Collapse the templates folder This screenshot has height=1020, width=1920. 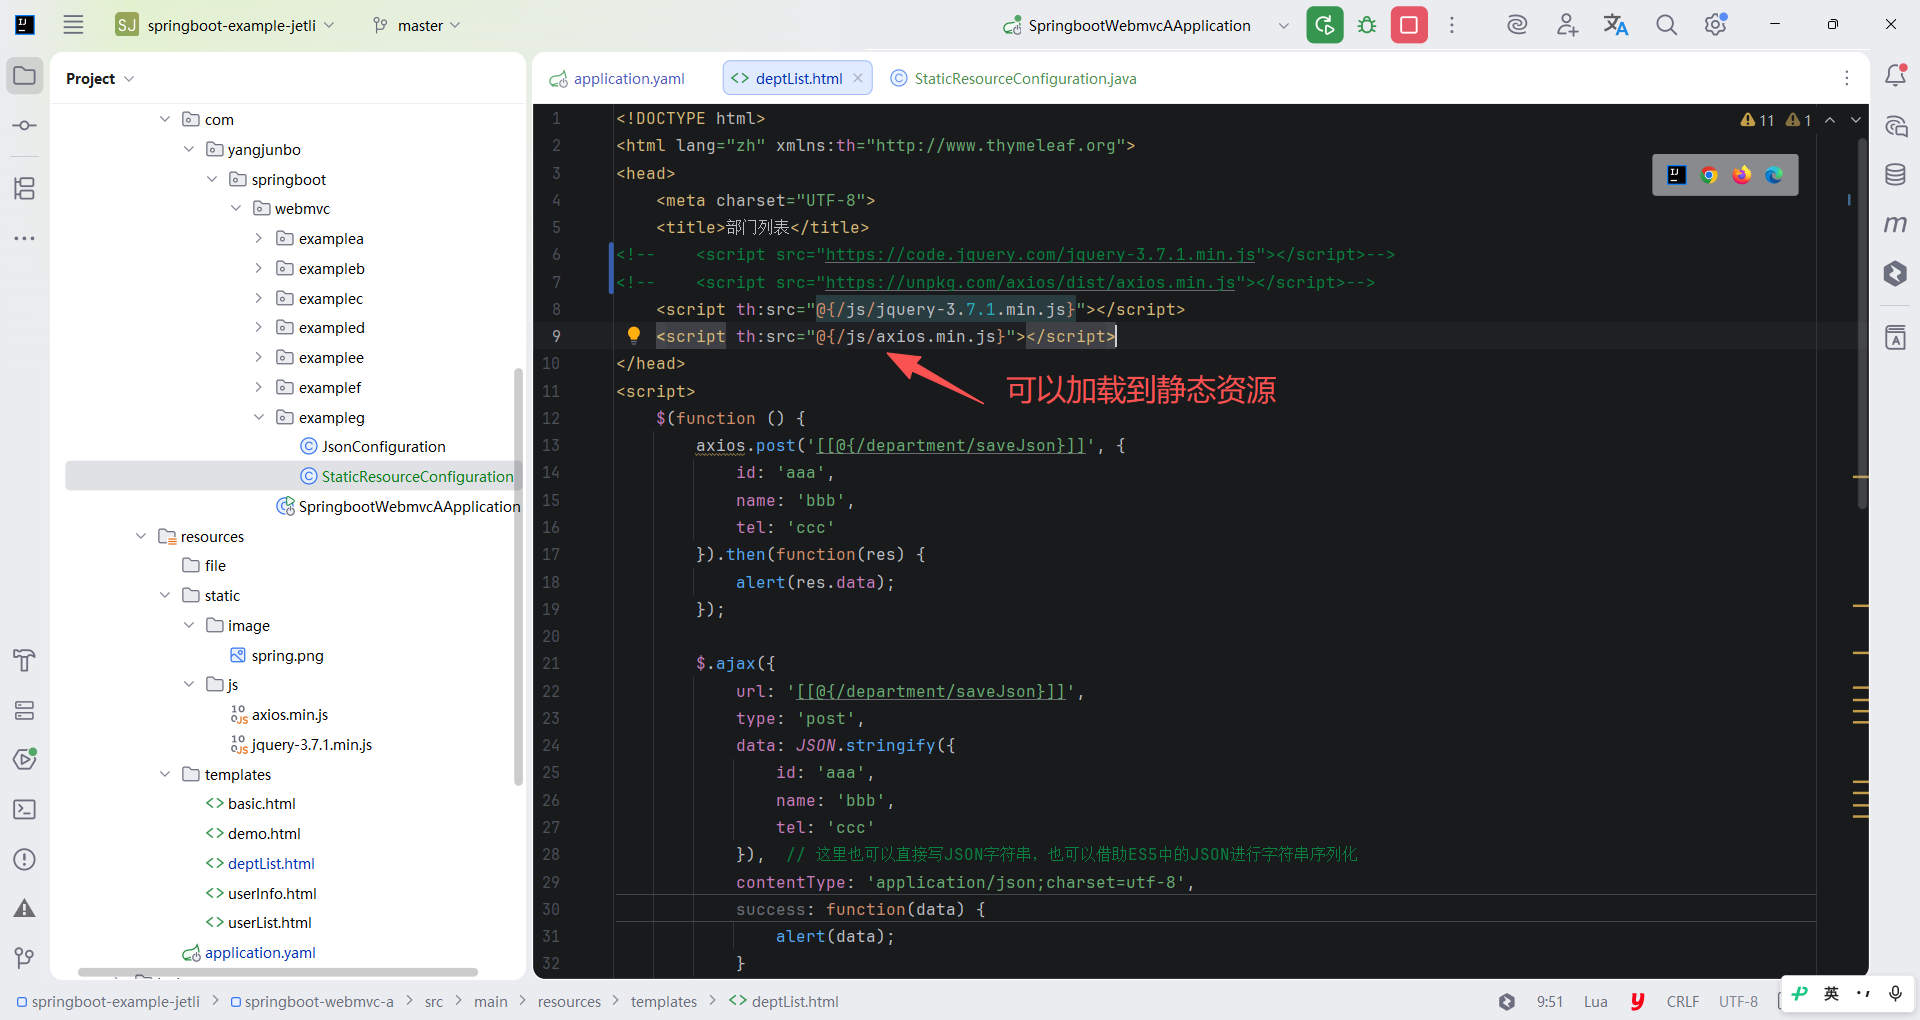coord(165,774)
